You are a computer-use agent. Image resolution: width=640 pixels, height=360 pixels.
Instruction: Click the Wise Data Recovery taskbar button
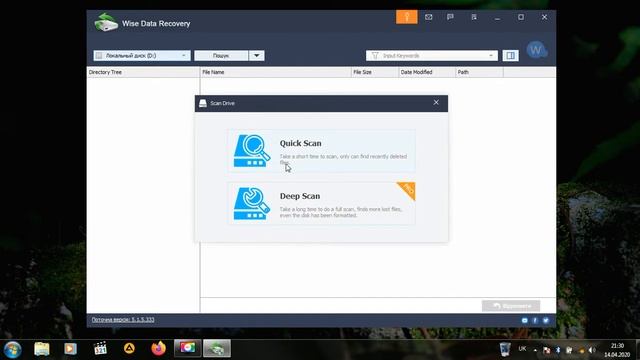pos(217,348)
